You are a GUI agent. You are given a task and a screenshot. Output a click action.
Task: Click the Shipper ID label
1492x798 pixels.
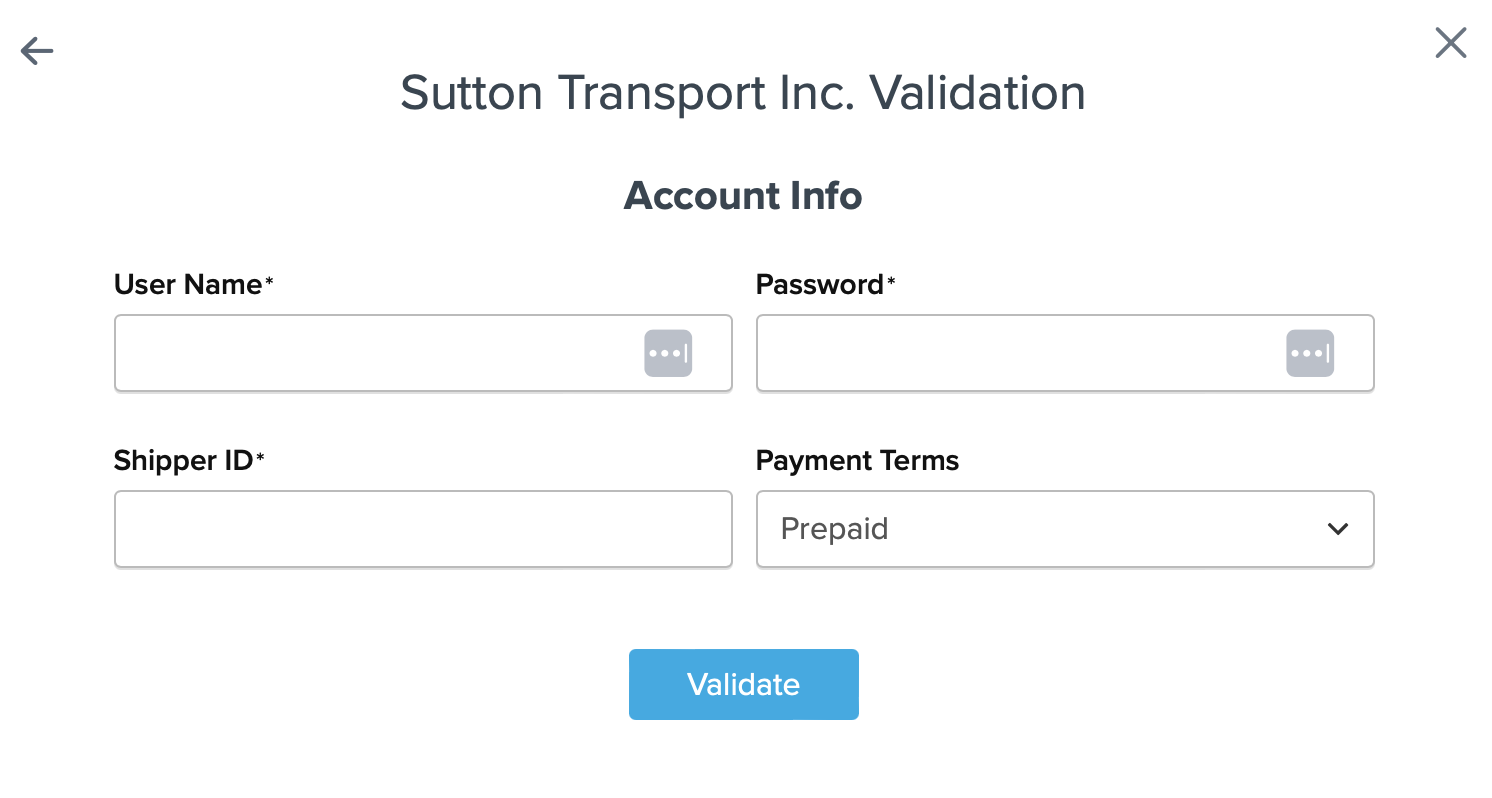click(183, 461)
